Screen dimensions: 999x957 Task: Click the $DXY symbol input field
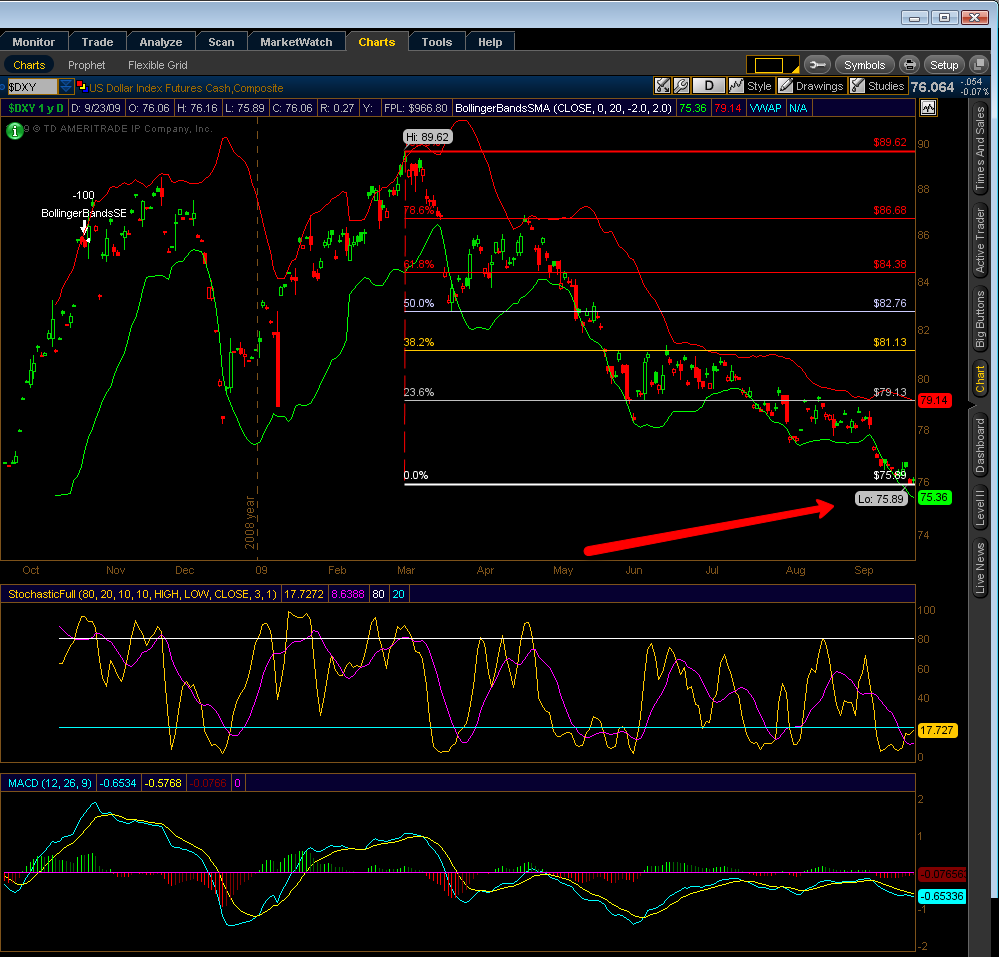click(x=32, y=87)
